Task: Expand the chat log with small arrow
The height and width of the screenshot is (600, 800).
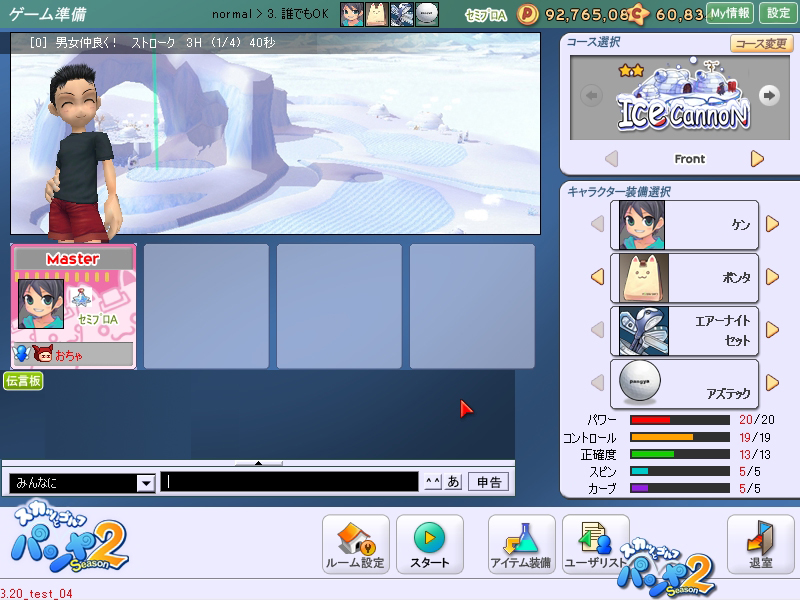Action: pyautogui.click(x=259, y=464)
